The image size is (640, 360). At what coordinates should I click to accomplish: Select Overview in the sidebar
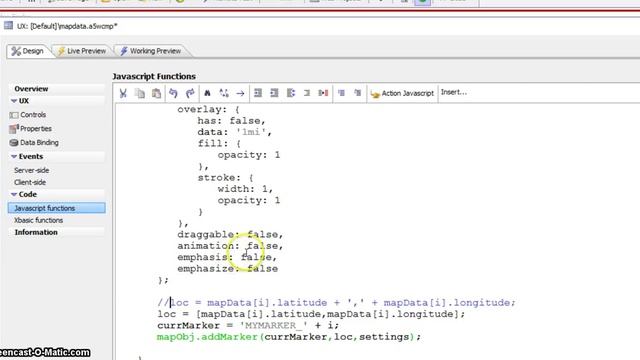pos(31,89)
